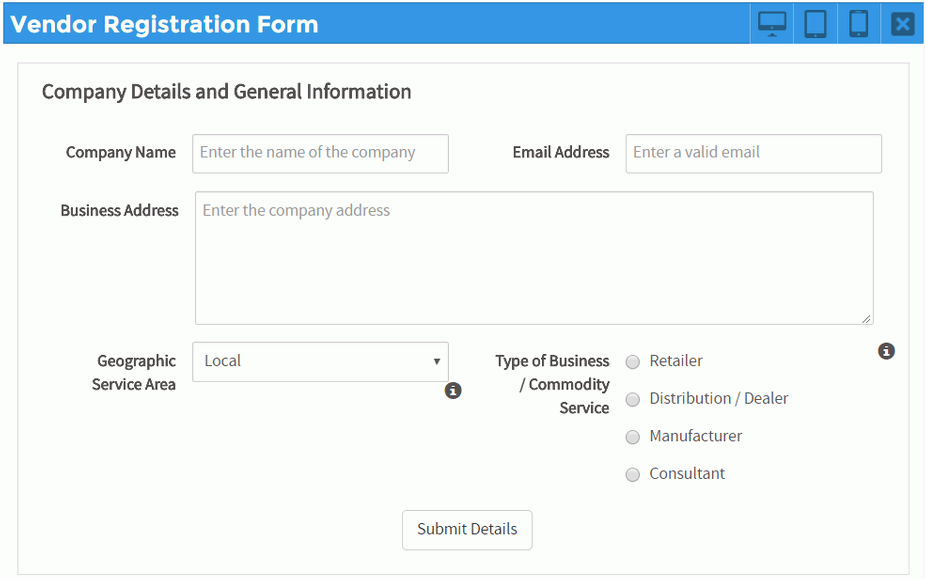The height and width of the screenshot is (579, 925).
Task: Grab the Business Address resize handle
Action: [866, 318]
